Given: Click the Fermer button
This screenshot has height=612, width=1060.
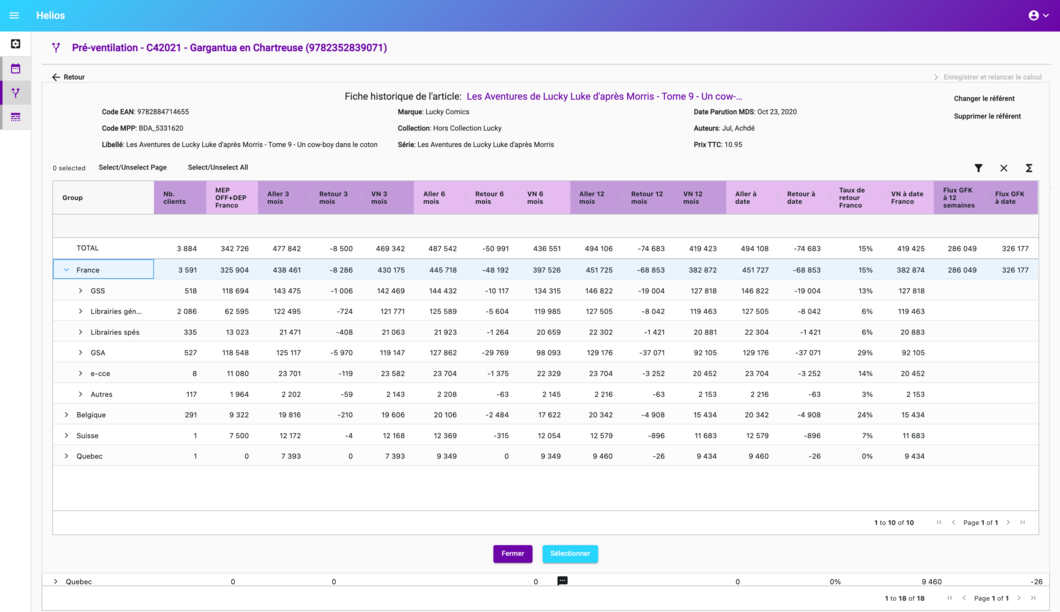Looking at the screenshot, I should 512,554.
